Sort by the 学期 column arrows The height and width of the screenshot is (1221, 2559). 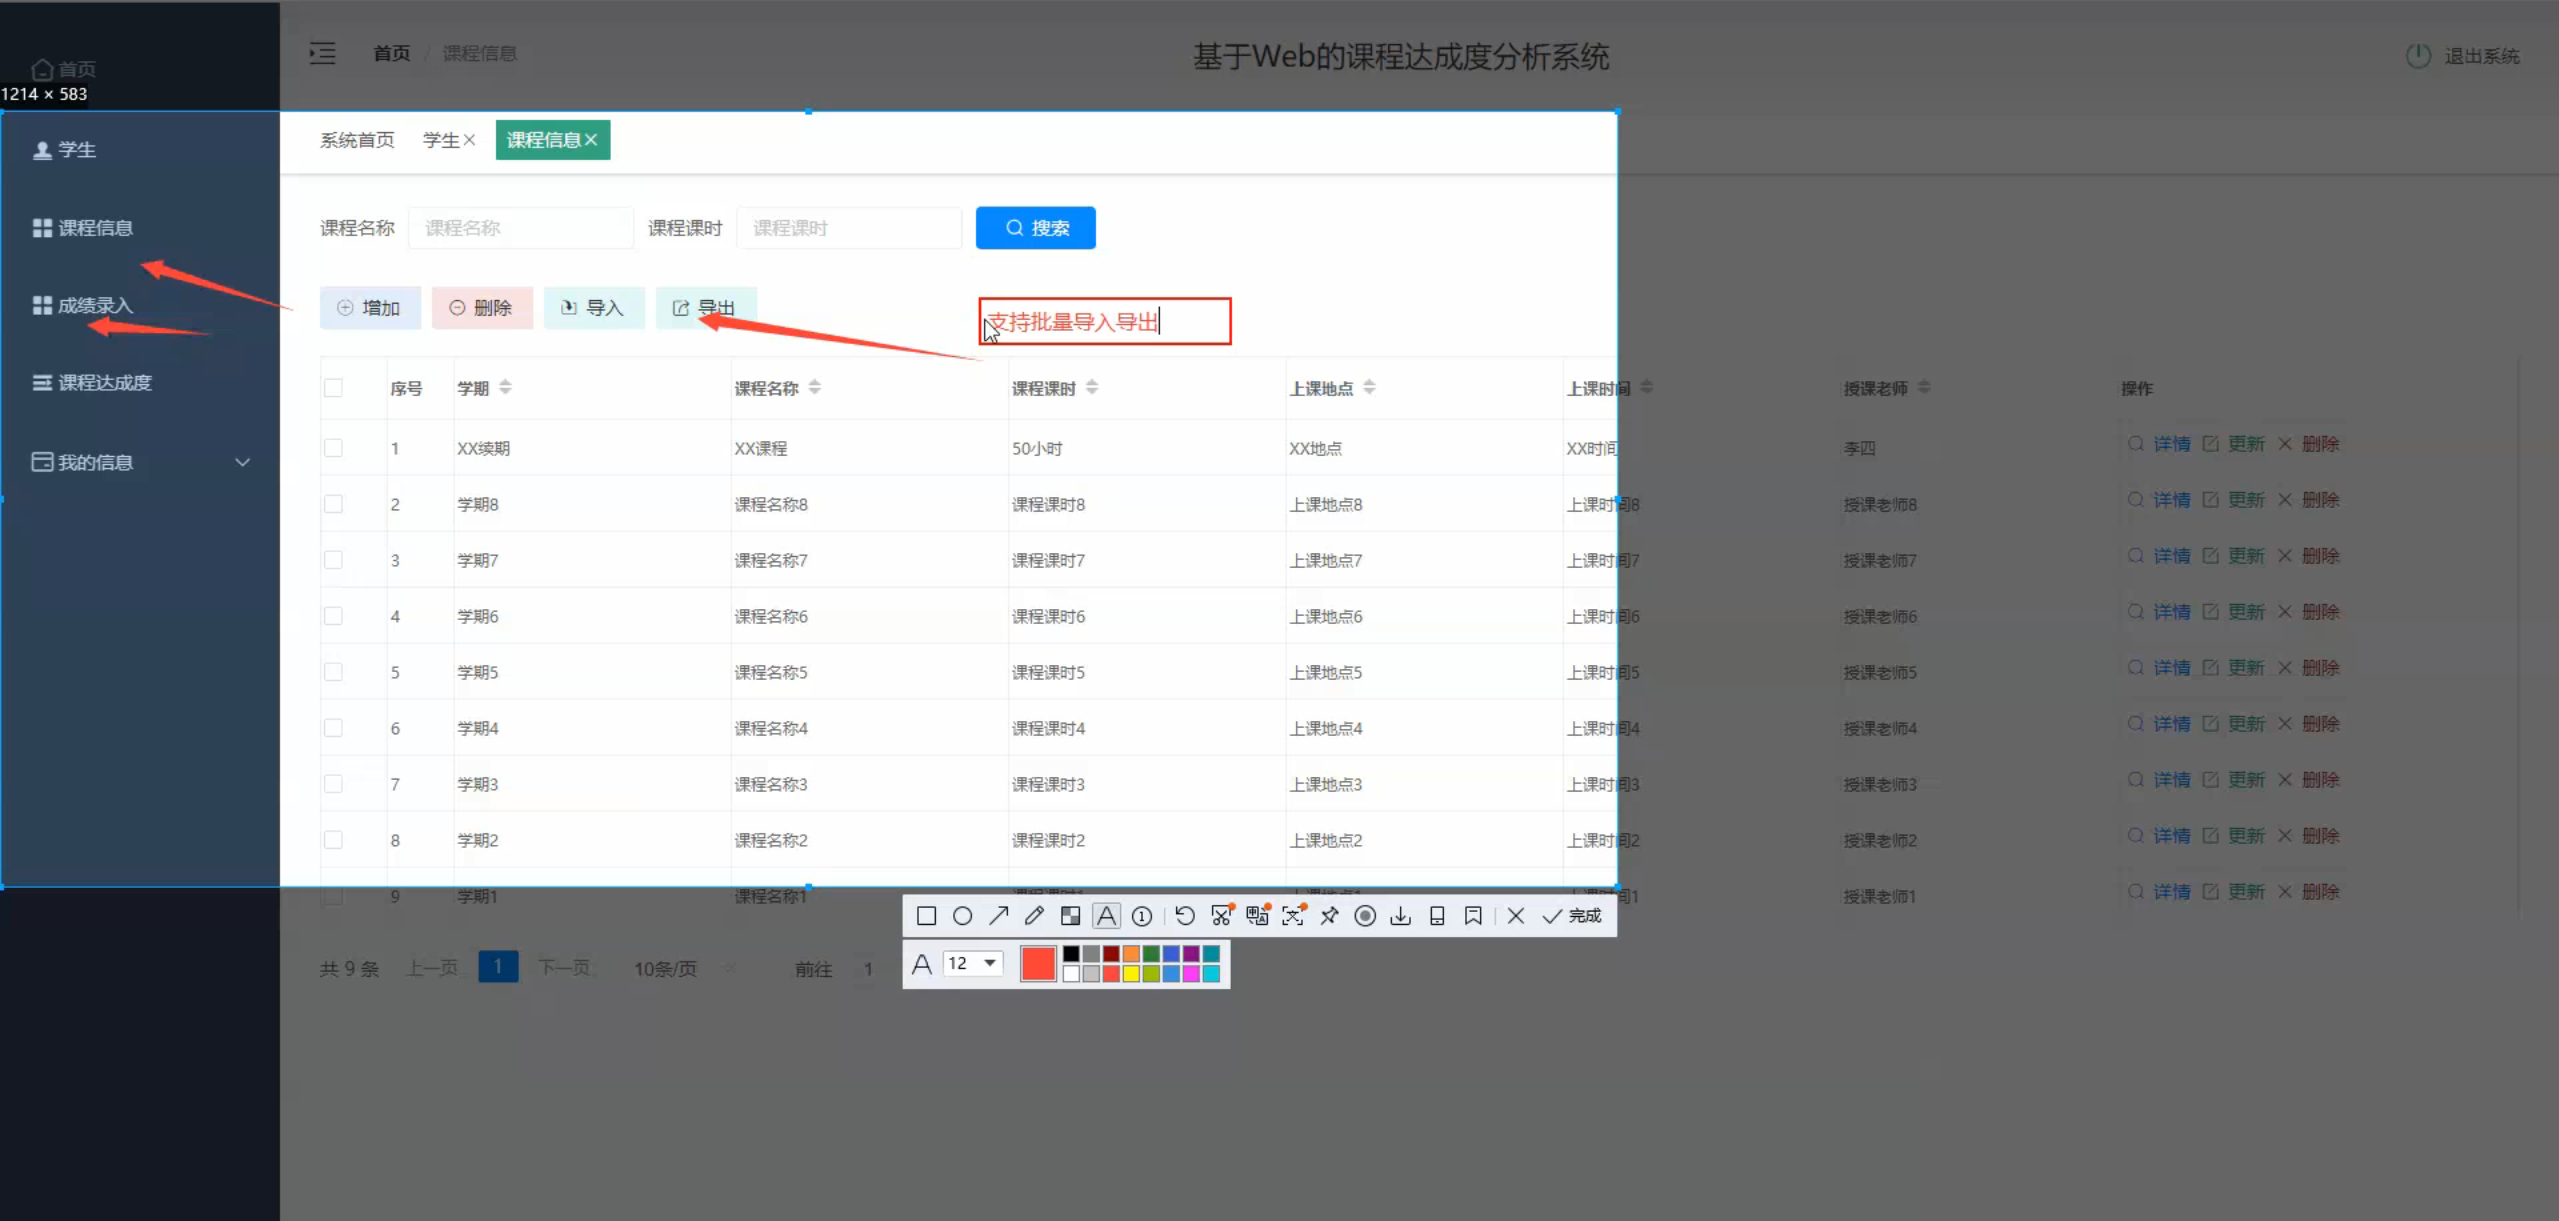click(505, 387)
